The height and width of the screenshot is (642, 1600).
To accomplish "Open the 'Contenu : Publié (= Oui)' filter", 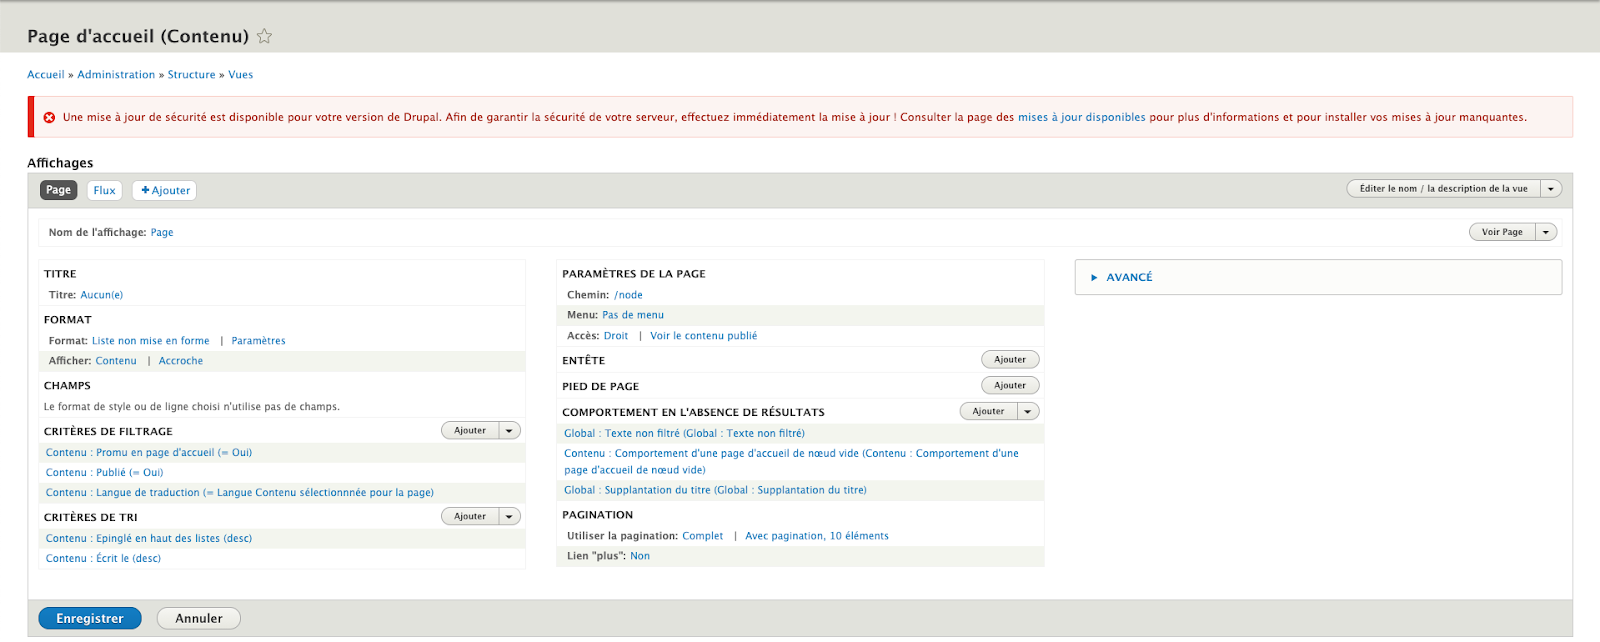I will tap(104, 473).
